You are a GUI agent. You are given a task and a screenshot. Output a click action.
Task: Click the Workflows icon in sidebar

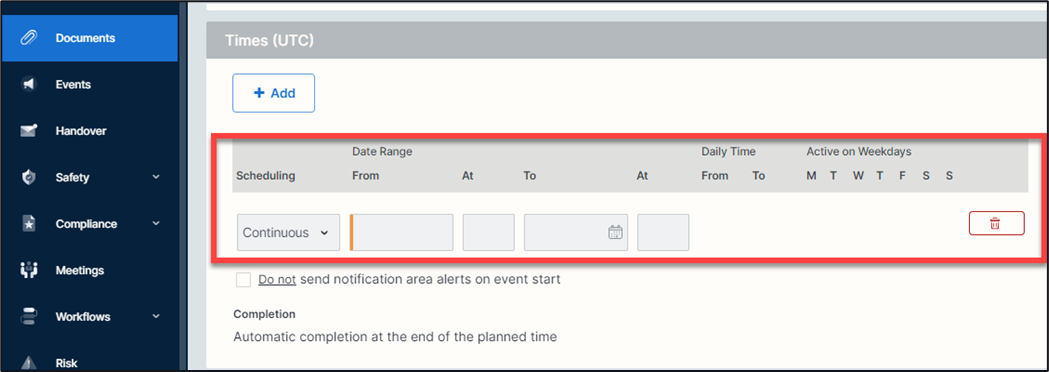click(x=29, y=316)
